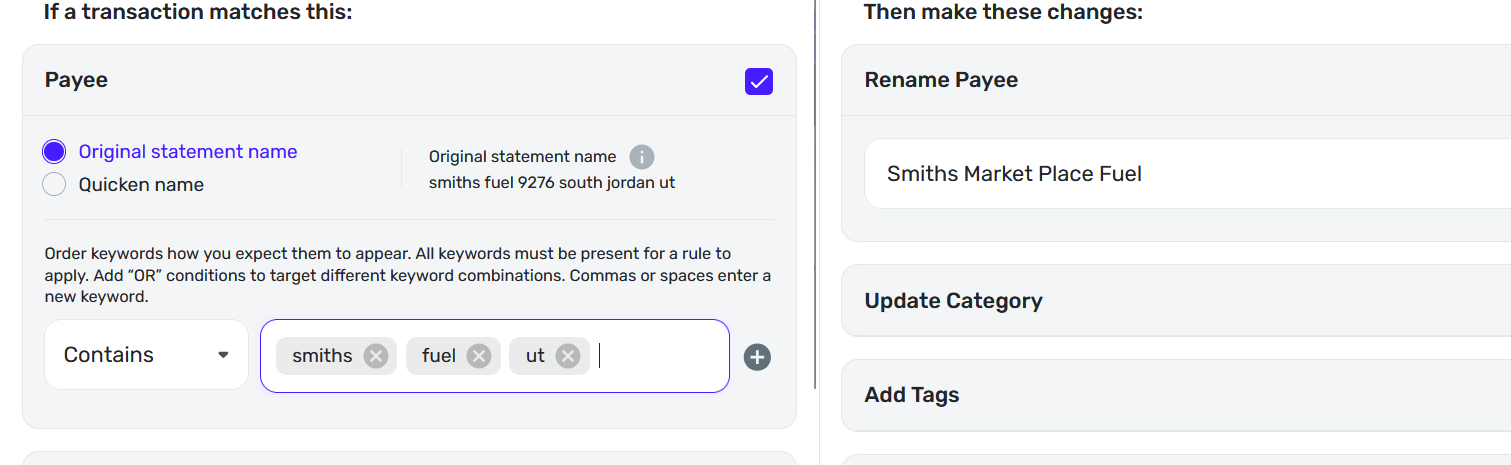Remove the "smiths" keyword chip

coord(375,356)
